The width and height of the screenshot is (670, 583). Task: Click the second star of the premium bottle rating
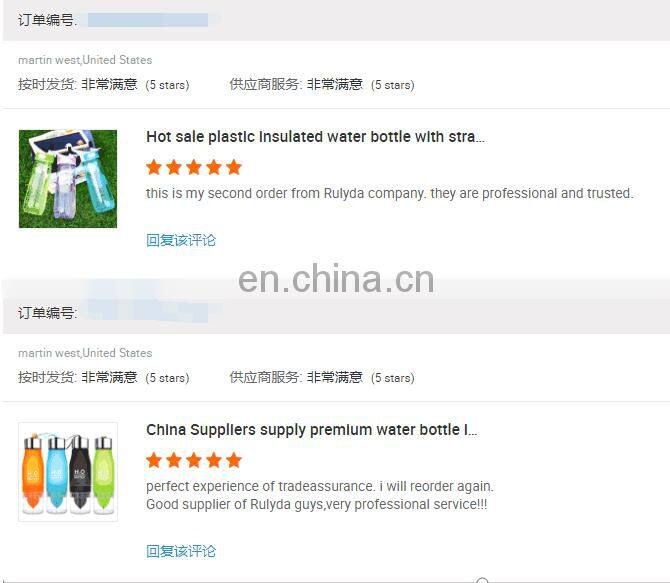pos(174,460)
